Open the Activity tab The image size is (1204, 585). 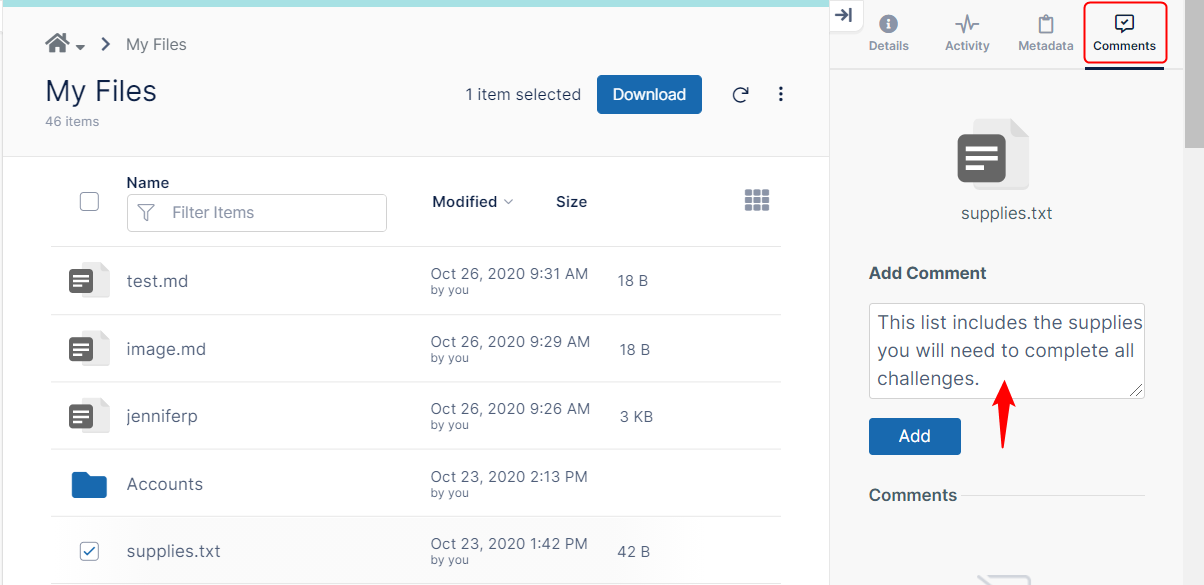coord(967,33)
